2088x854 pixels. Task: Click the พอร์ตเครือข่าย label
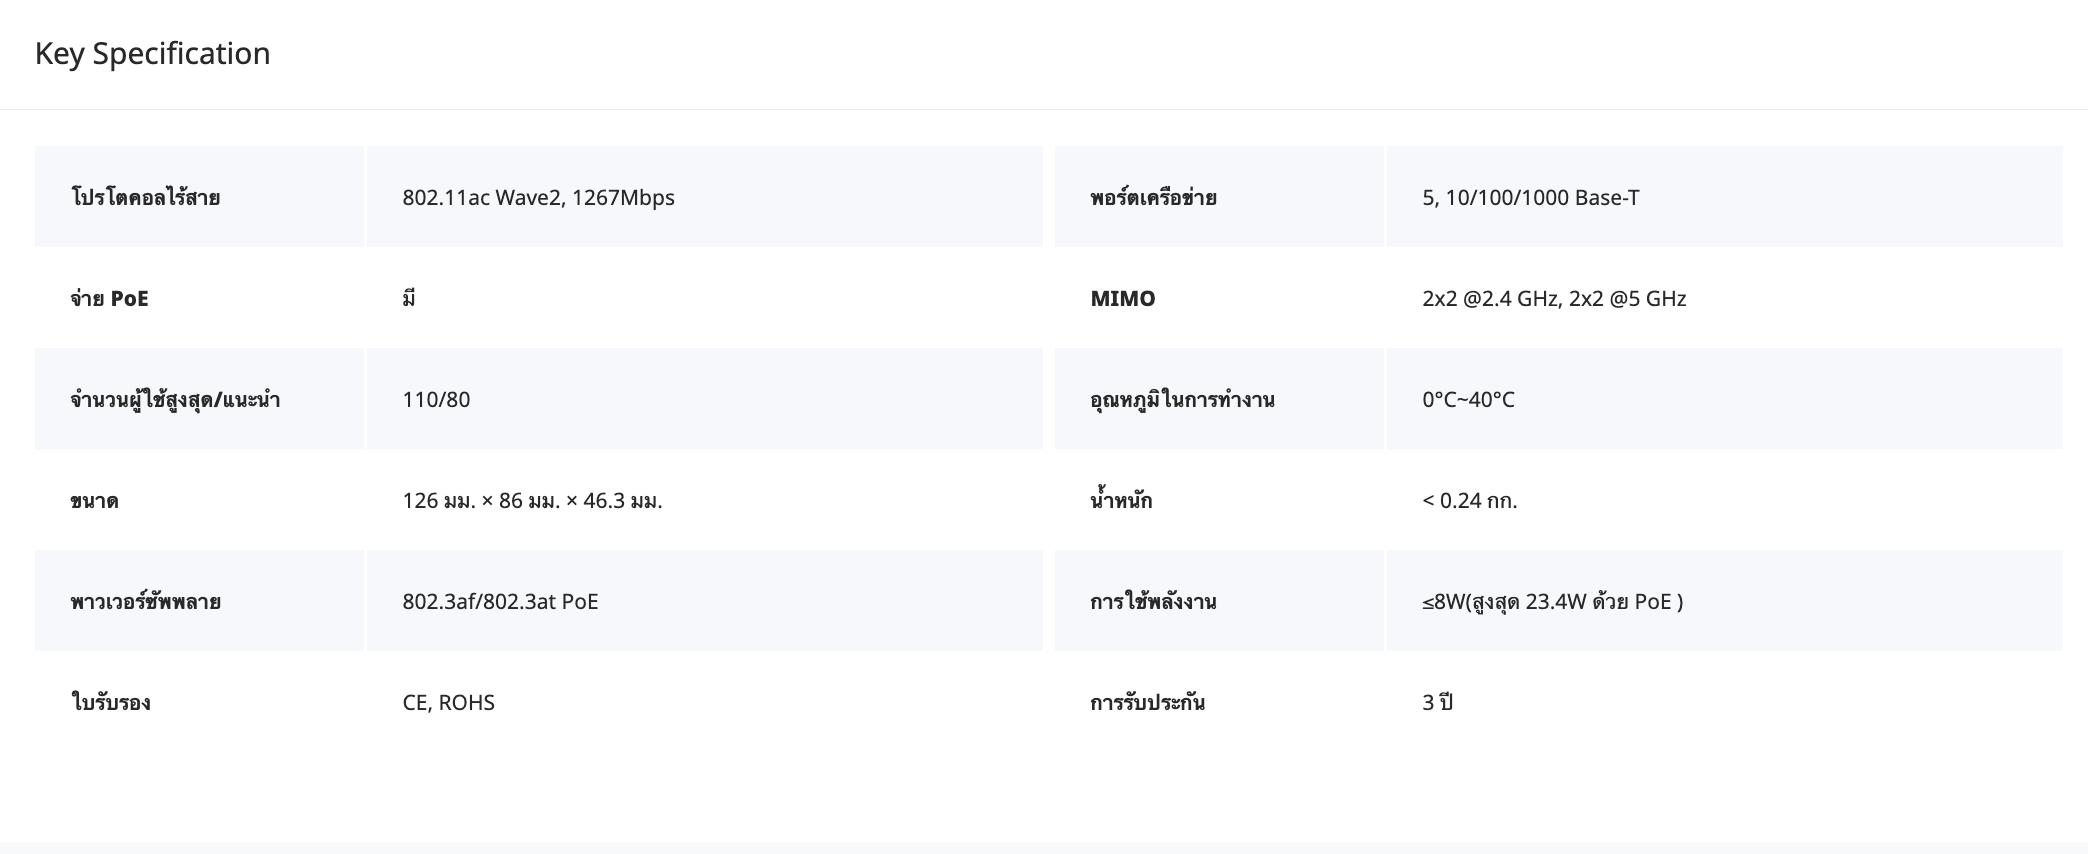[x=1153, y=198]
